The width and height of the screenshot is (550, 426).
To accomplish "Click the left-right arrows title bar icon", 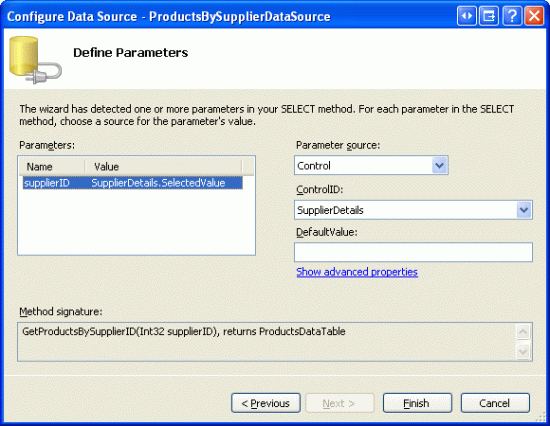I will (467, 16).
